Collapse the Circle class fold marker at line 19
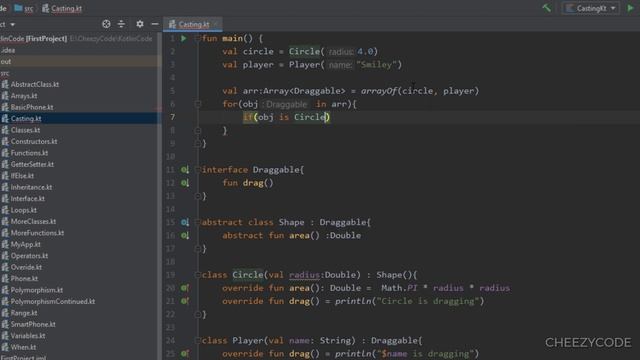 pyautogui.click(x=198, y=275)
